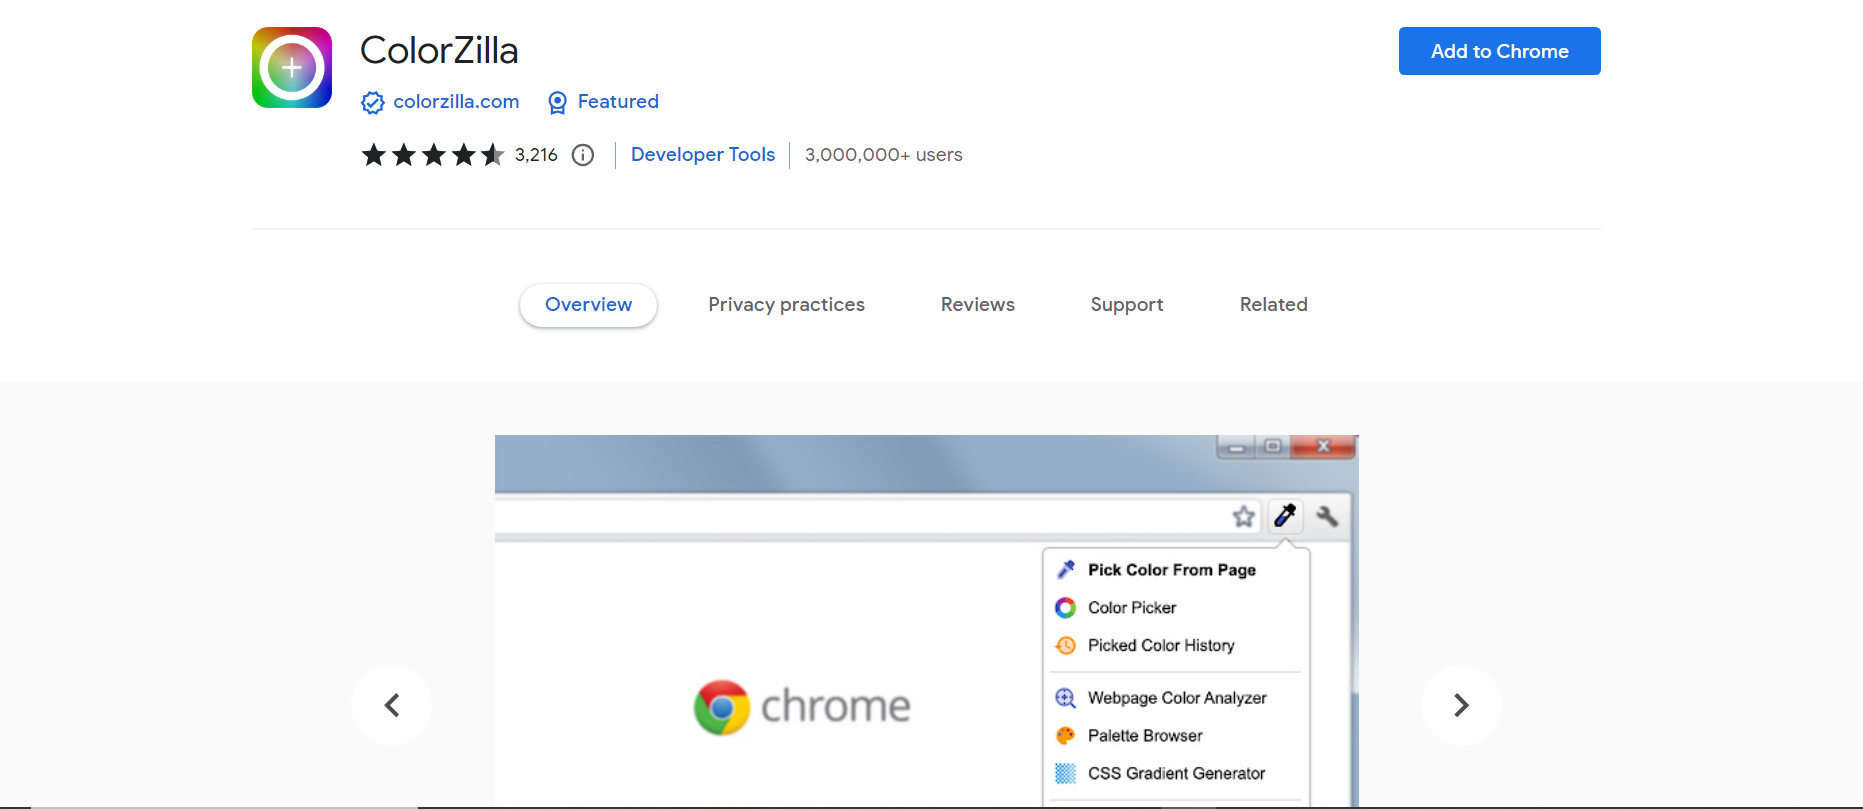Switch to the Overview tab
The width and height of the screenshot is (1863, 809).
click(x=588, y=305)
